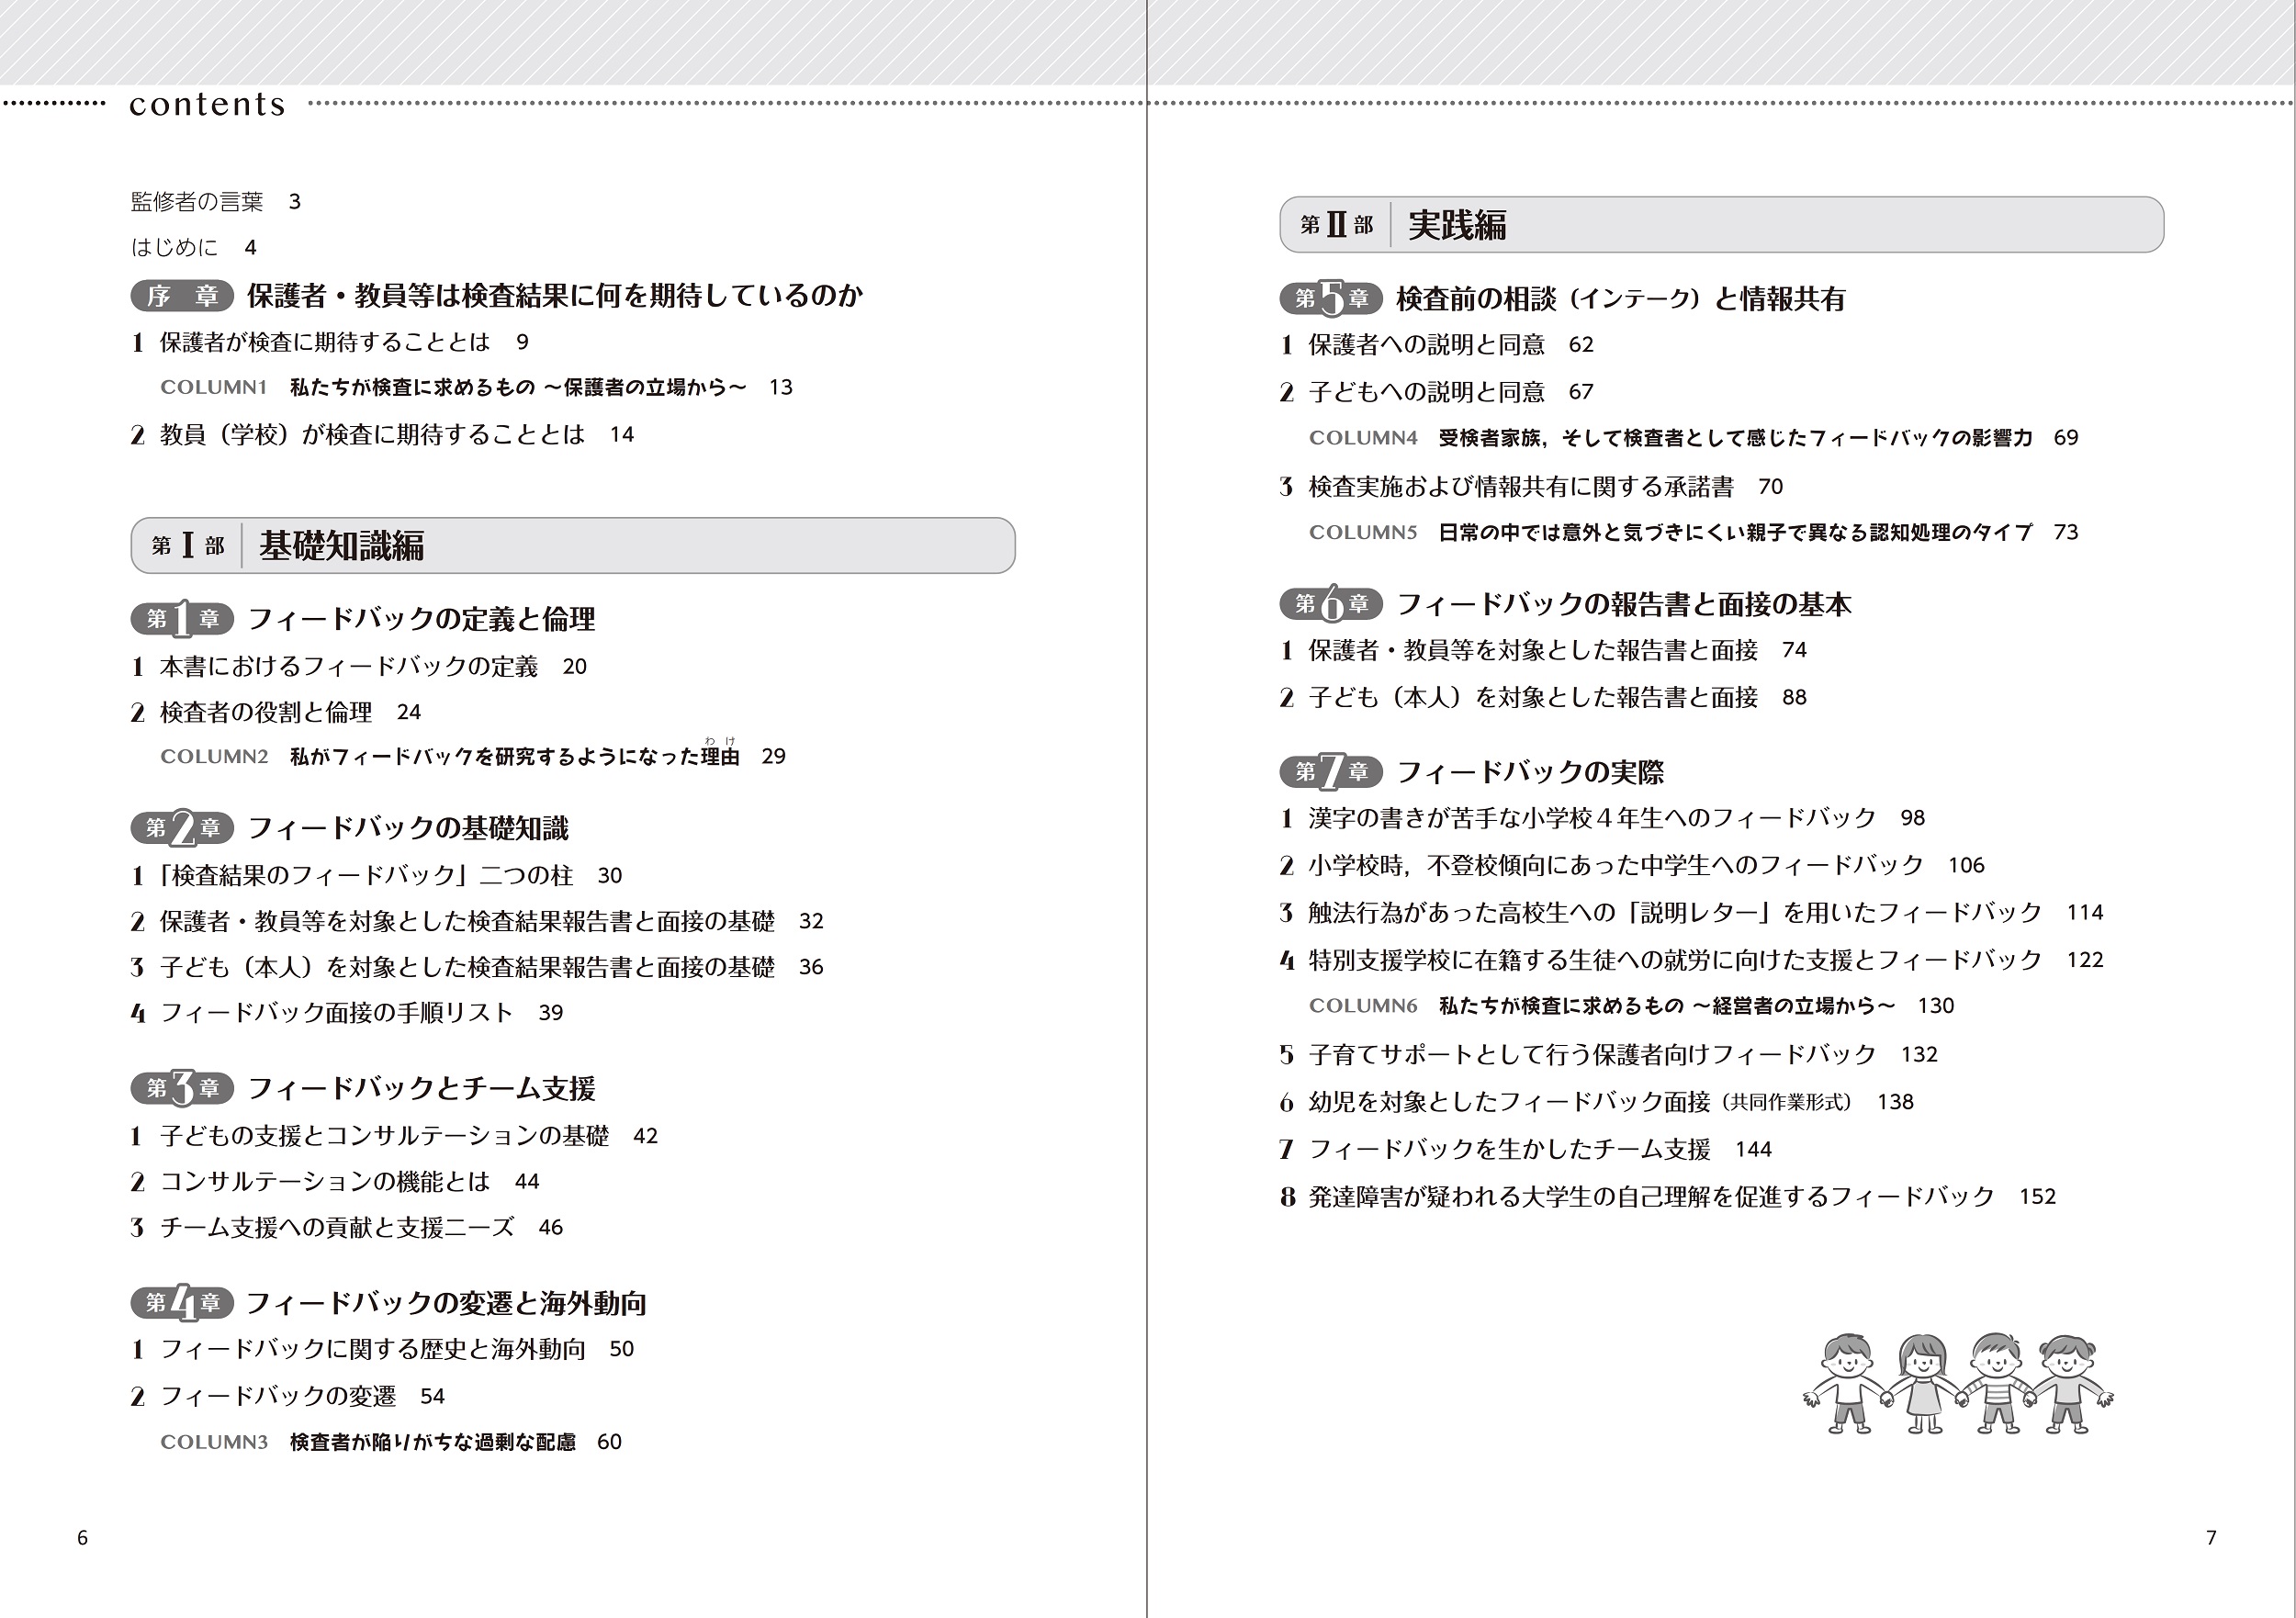The image size is (2296, 1618).
Task: Click page number 7 at bottom right
Action: 2211,1539
